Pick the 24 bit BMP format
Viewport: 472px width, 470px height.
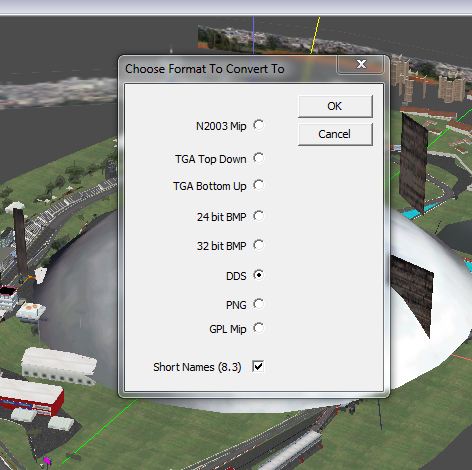[x=258, y=216]
